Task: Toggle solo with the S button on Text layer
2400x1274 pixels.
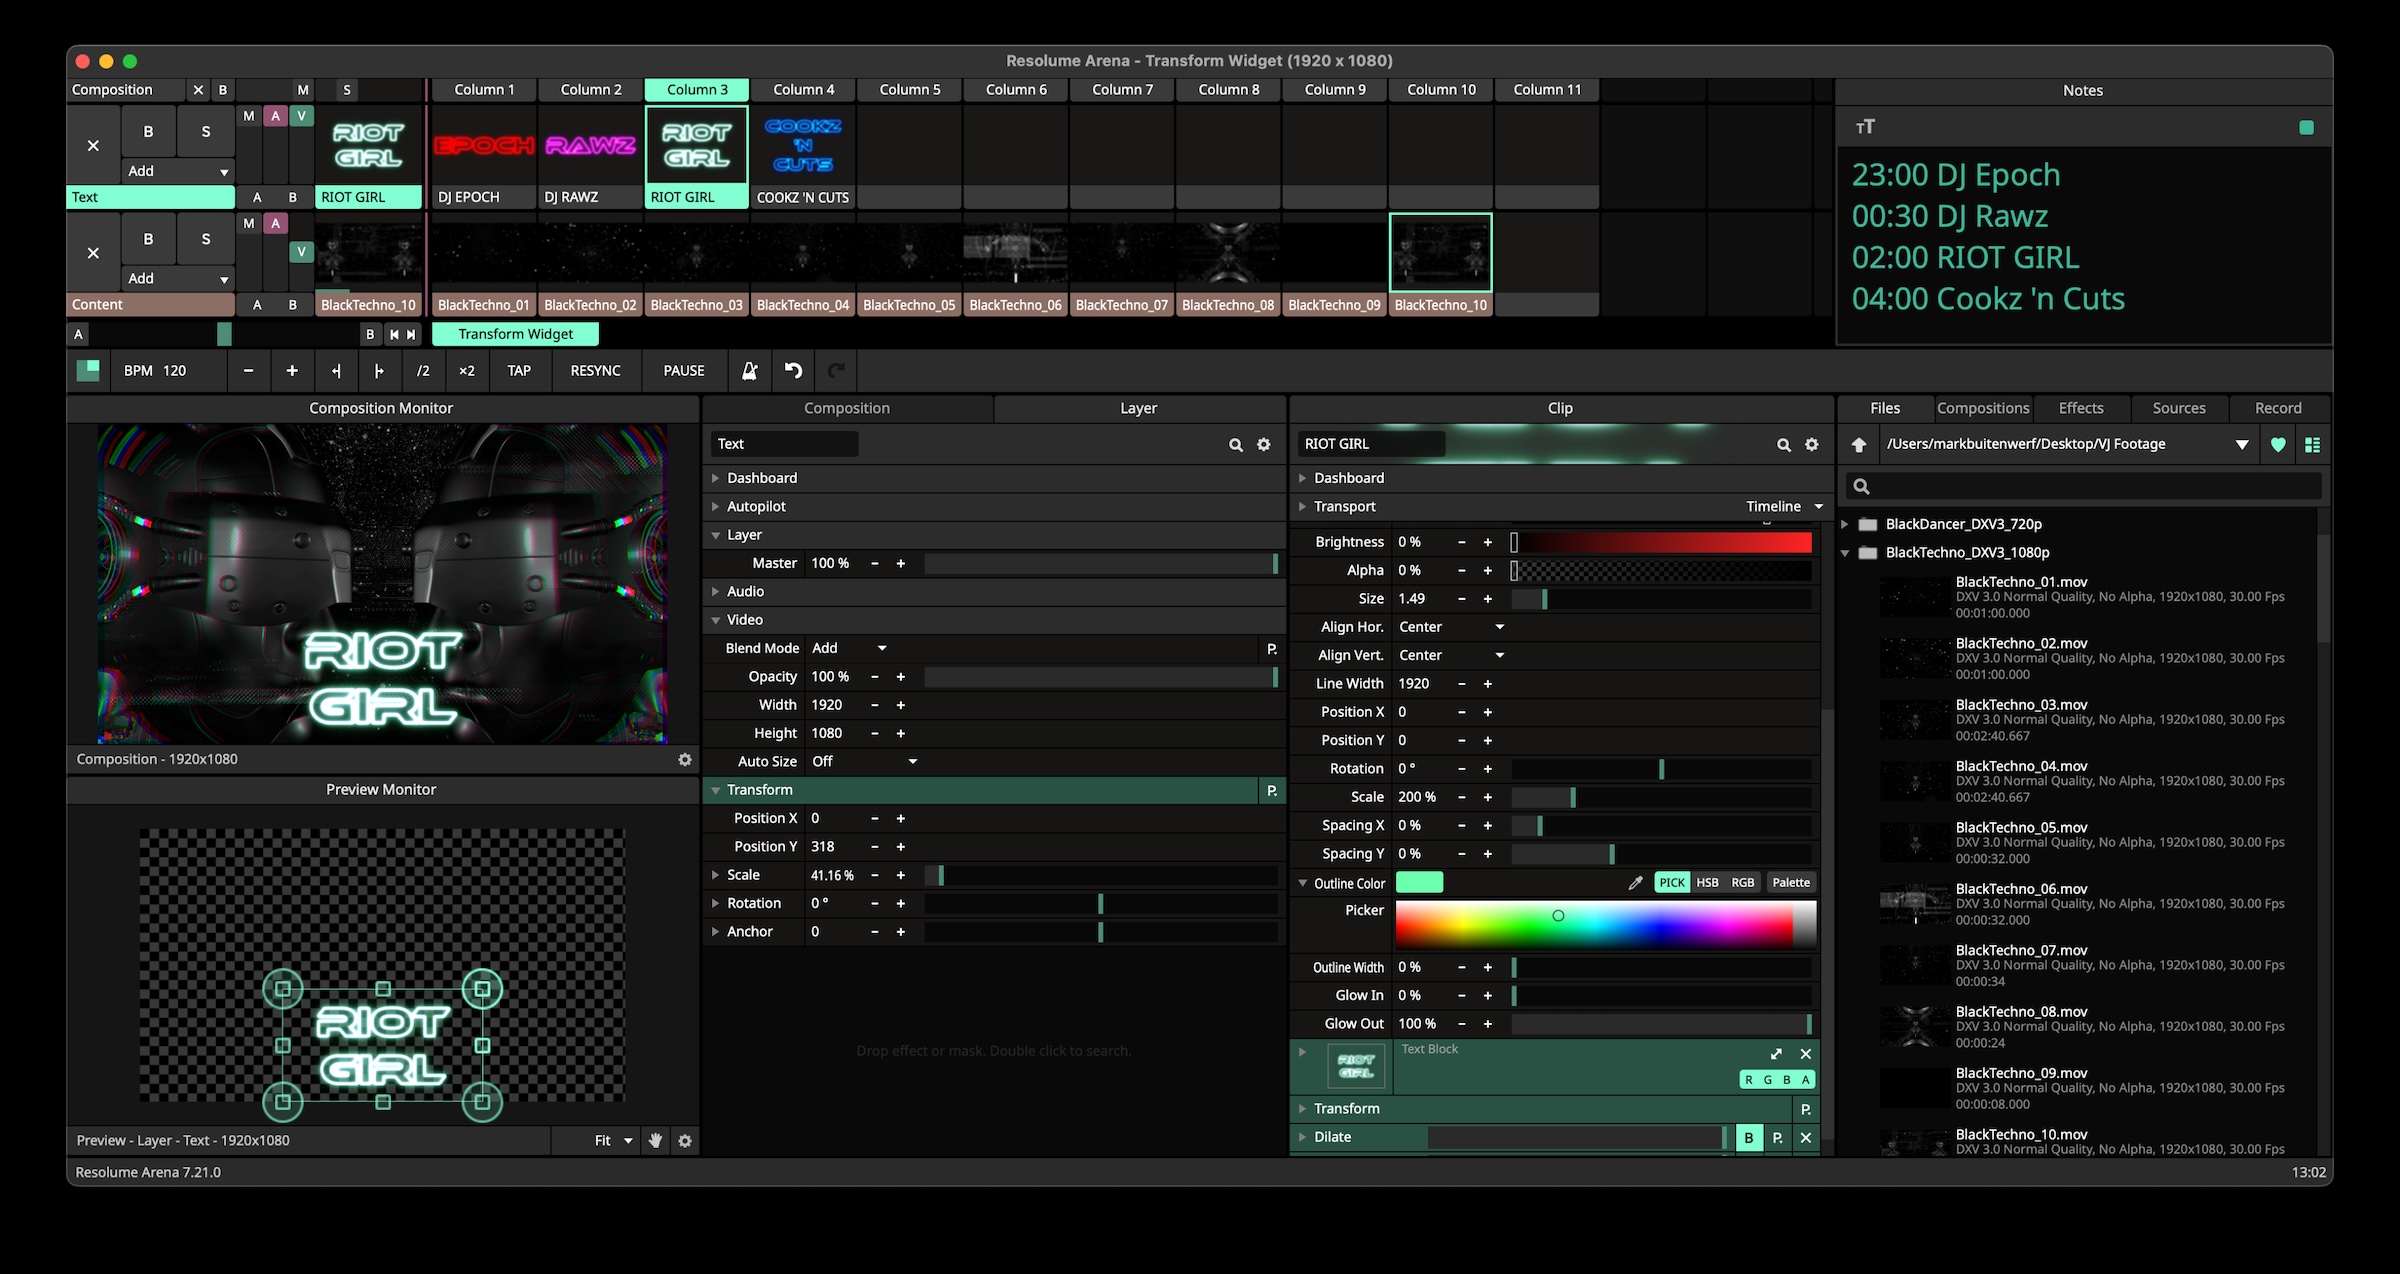Action: pos(205,131)
